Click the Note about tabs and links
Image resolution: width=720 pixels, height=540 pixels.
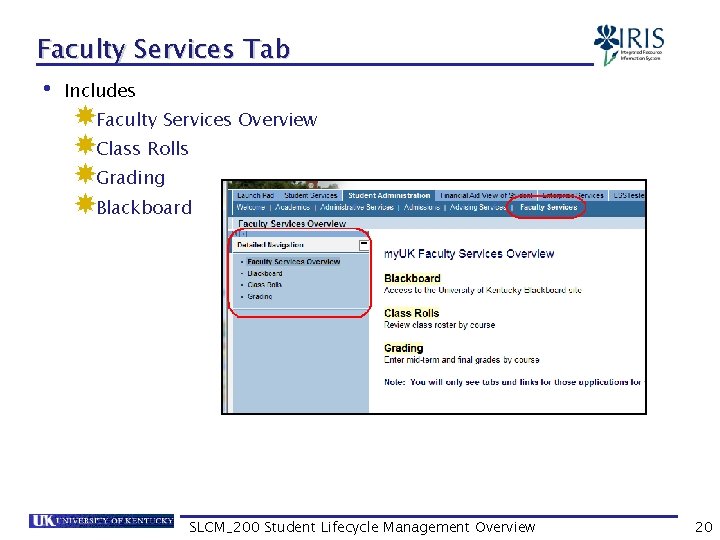coord(512,382)
